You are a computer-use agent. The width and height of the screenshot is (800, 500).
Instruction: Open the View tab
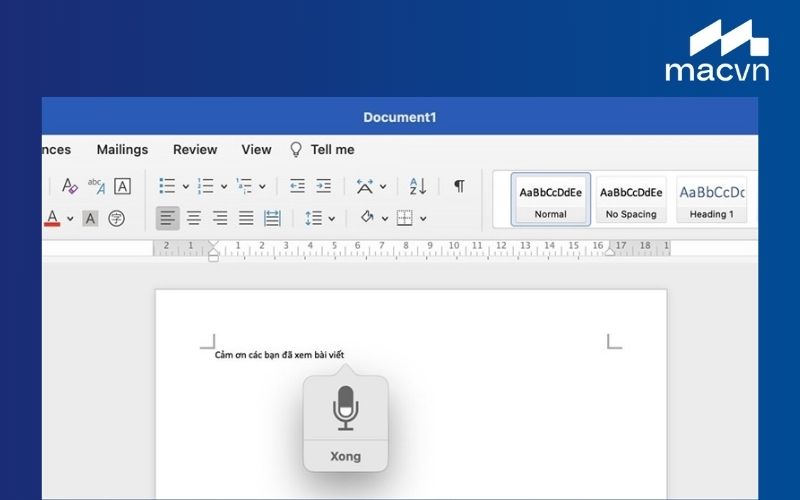point(256,149)
